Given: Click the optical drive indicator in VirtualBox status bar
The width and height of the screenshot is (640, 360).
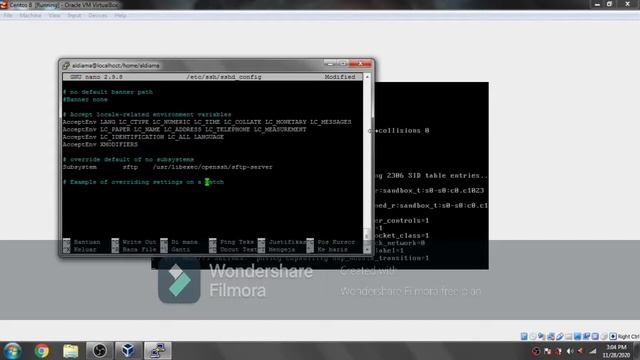Looking at the screenshot, I should click(x=533, y=336).
